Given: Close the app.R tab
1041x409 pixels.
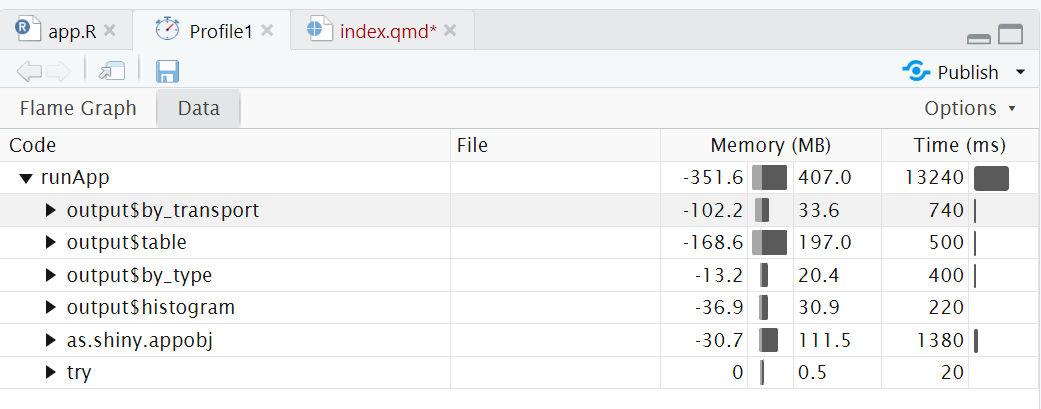Looking at the screenshot, I should click(110, 30).
